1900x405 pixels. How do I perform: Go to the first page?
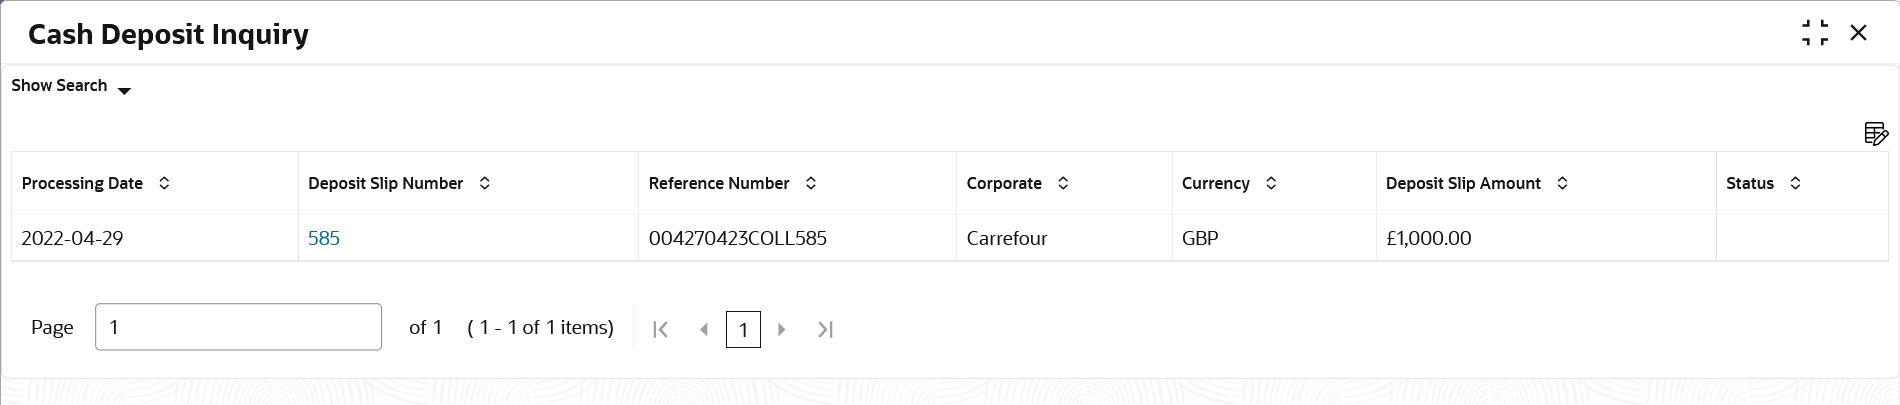660,329
